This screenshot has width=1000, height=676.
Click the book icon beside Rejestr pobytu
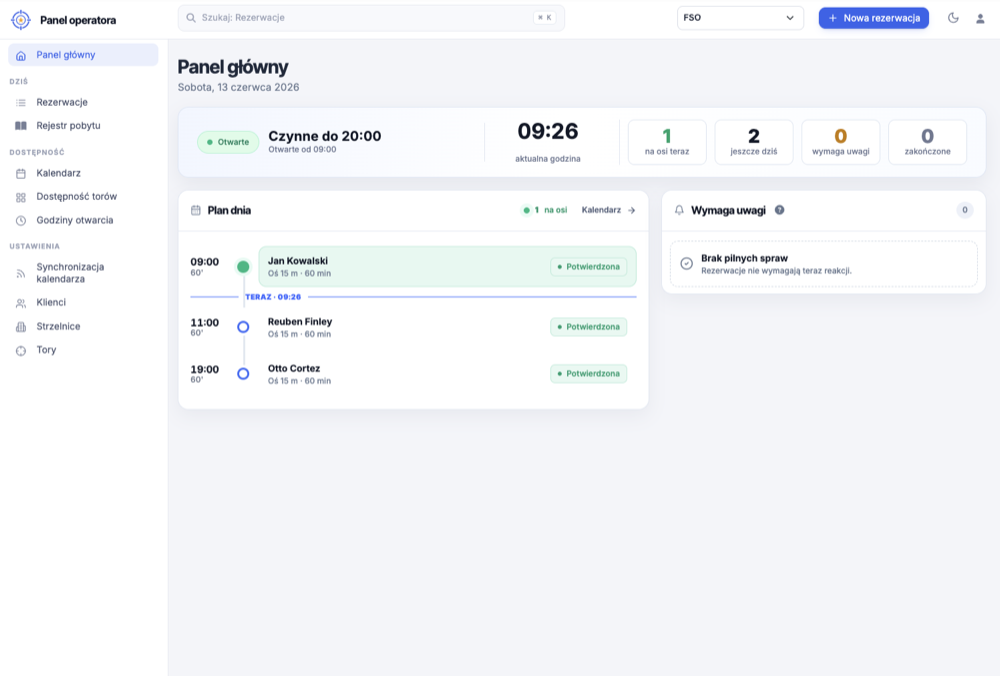click(21, 126)
